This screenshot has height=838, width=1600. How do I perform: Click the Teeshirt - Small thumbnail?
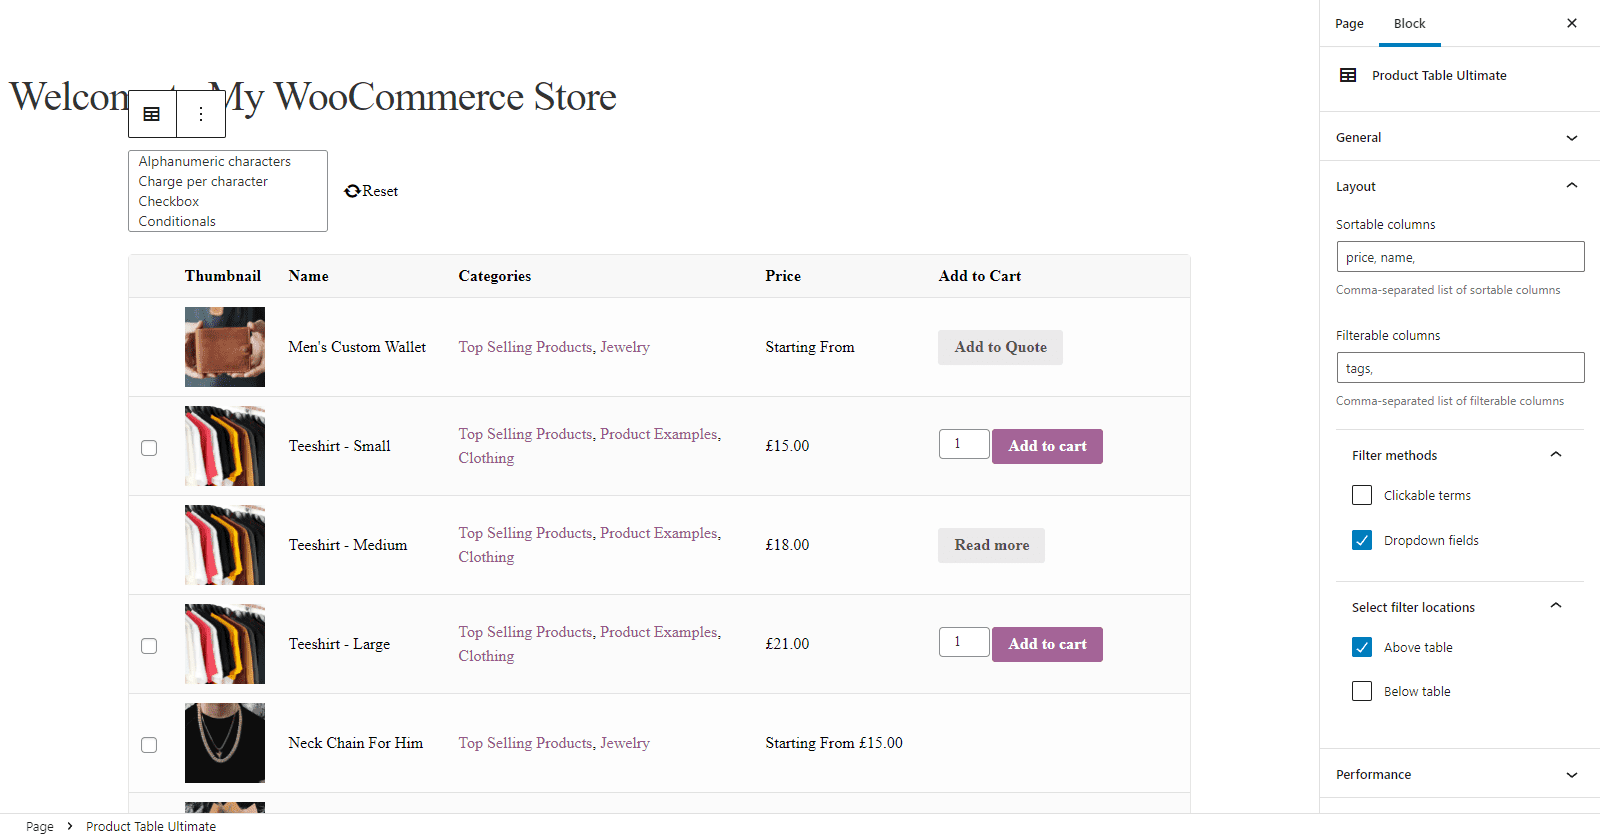click(225, 446)
